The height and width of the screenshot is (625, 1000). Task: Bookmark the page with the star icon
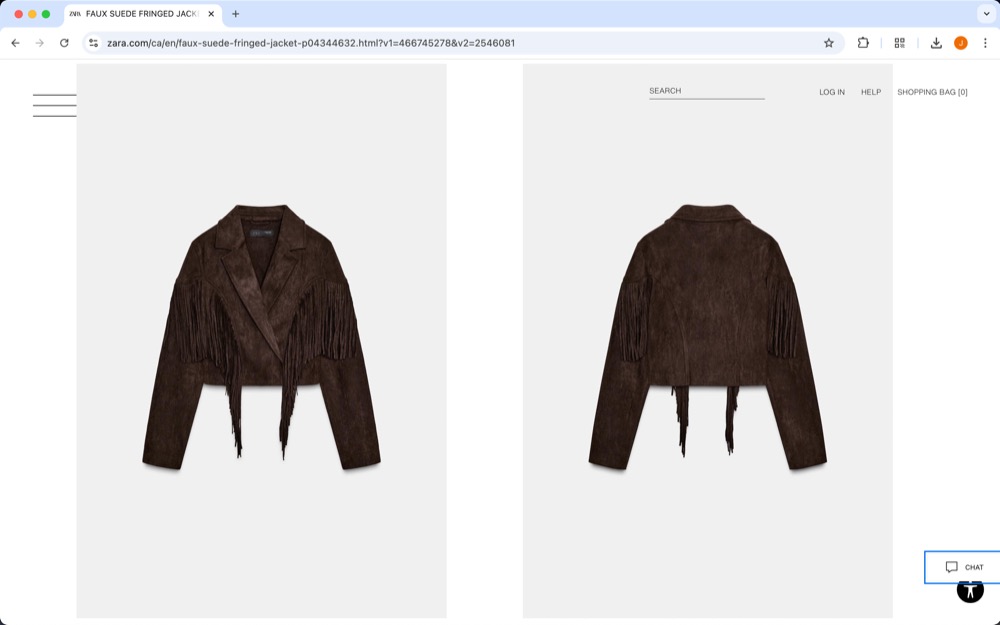pos(829,43)
